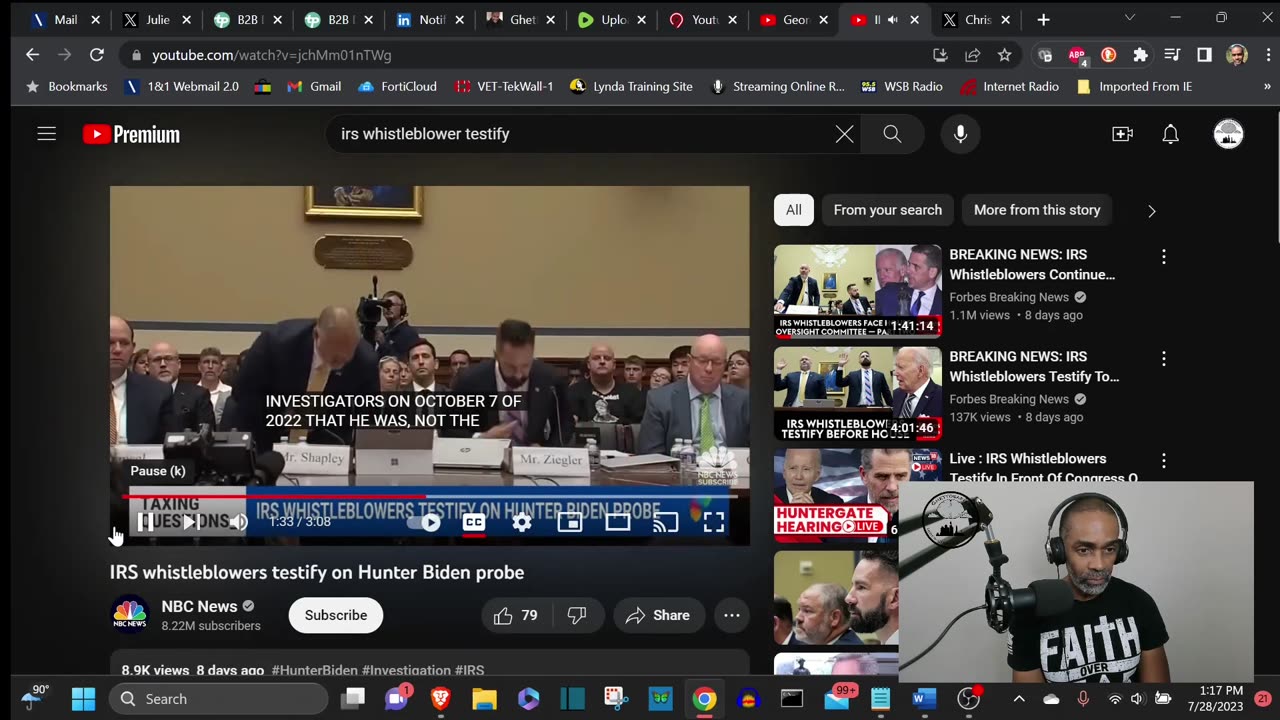
Task: Share the video
Action: click(x=657, y=615)
